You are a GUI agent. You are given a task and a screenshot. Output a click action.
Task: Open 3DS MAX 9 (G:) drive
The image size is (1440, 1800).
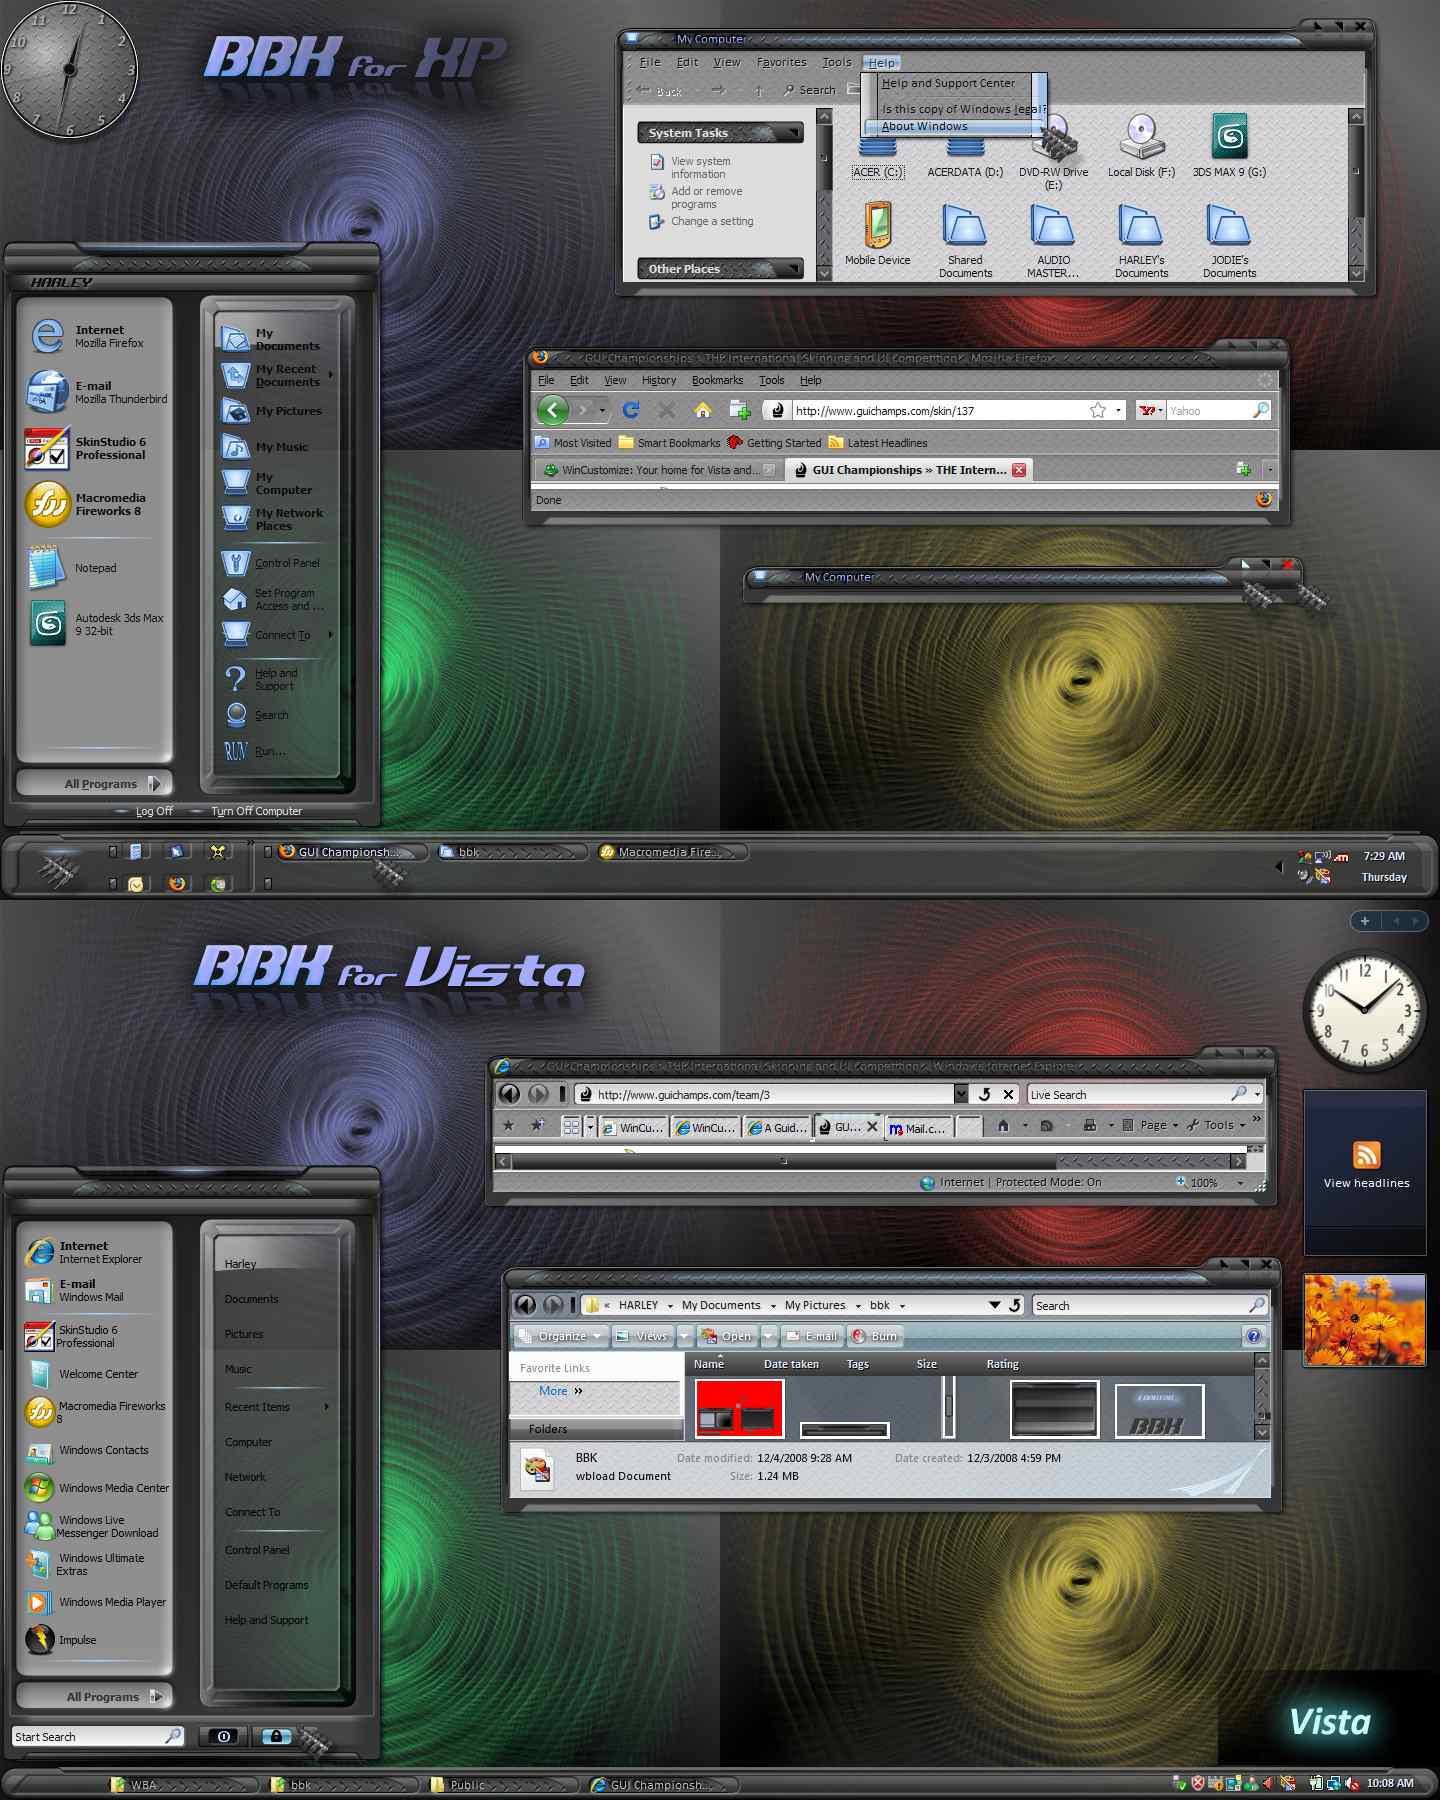[1229, 146]
